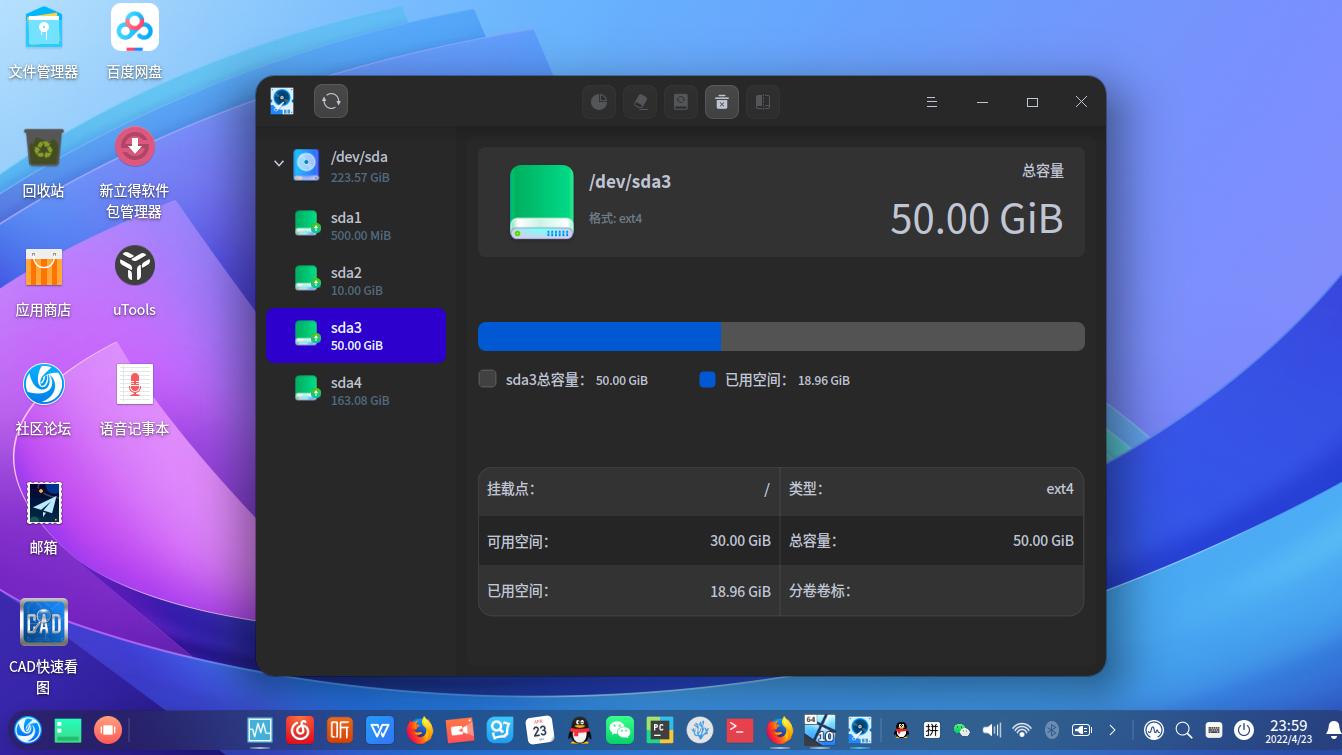Toggle the sda3总容量 legend checkbox
Screen dimensions: 1342x755
coord(488,379)
